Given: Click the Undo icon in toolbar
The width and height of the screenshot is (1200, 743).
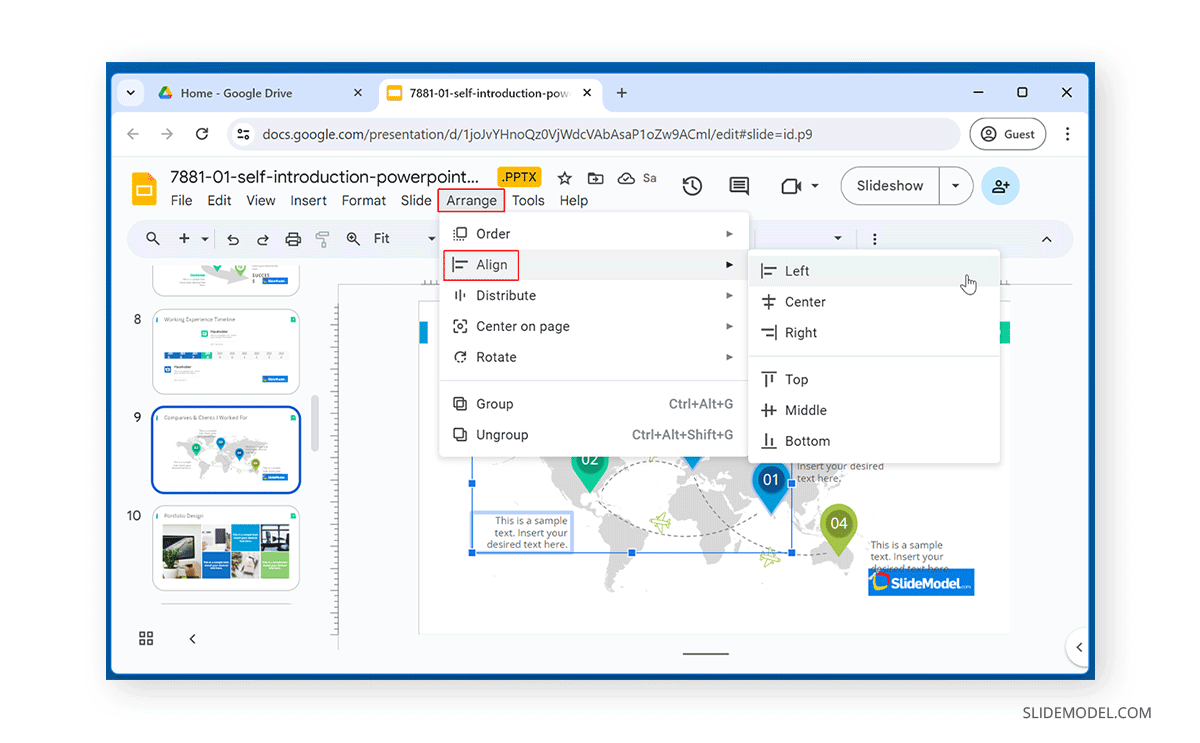Looking at the screenshot, I should click(x=233, y=238).
